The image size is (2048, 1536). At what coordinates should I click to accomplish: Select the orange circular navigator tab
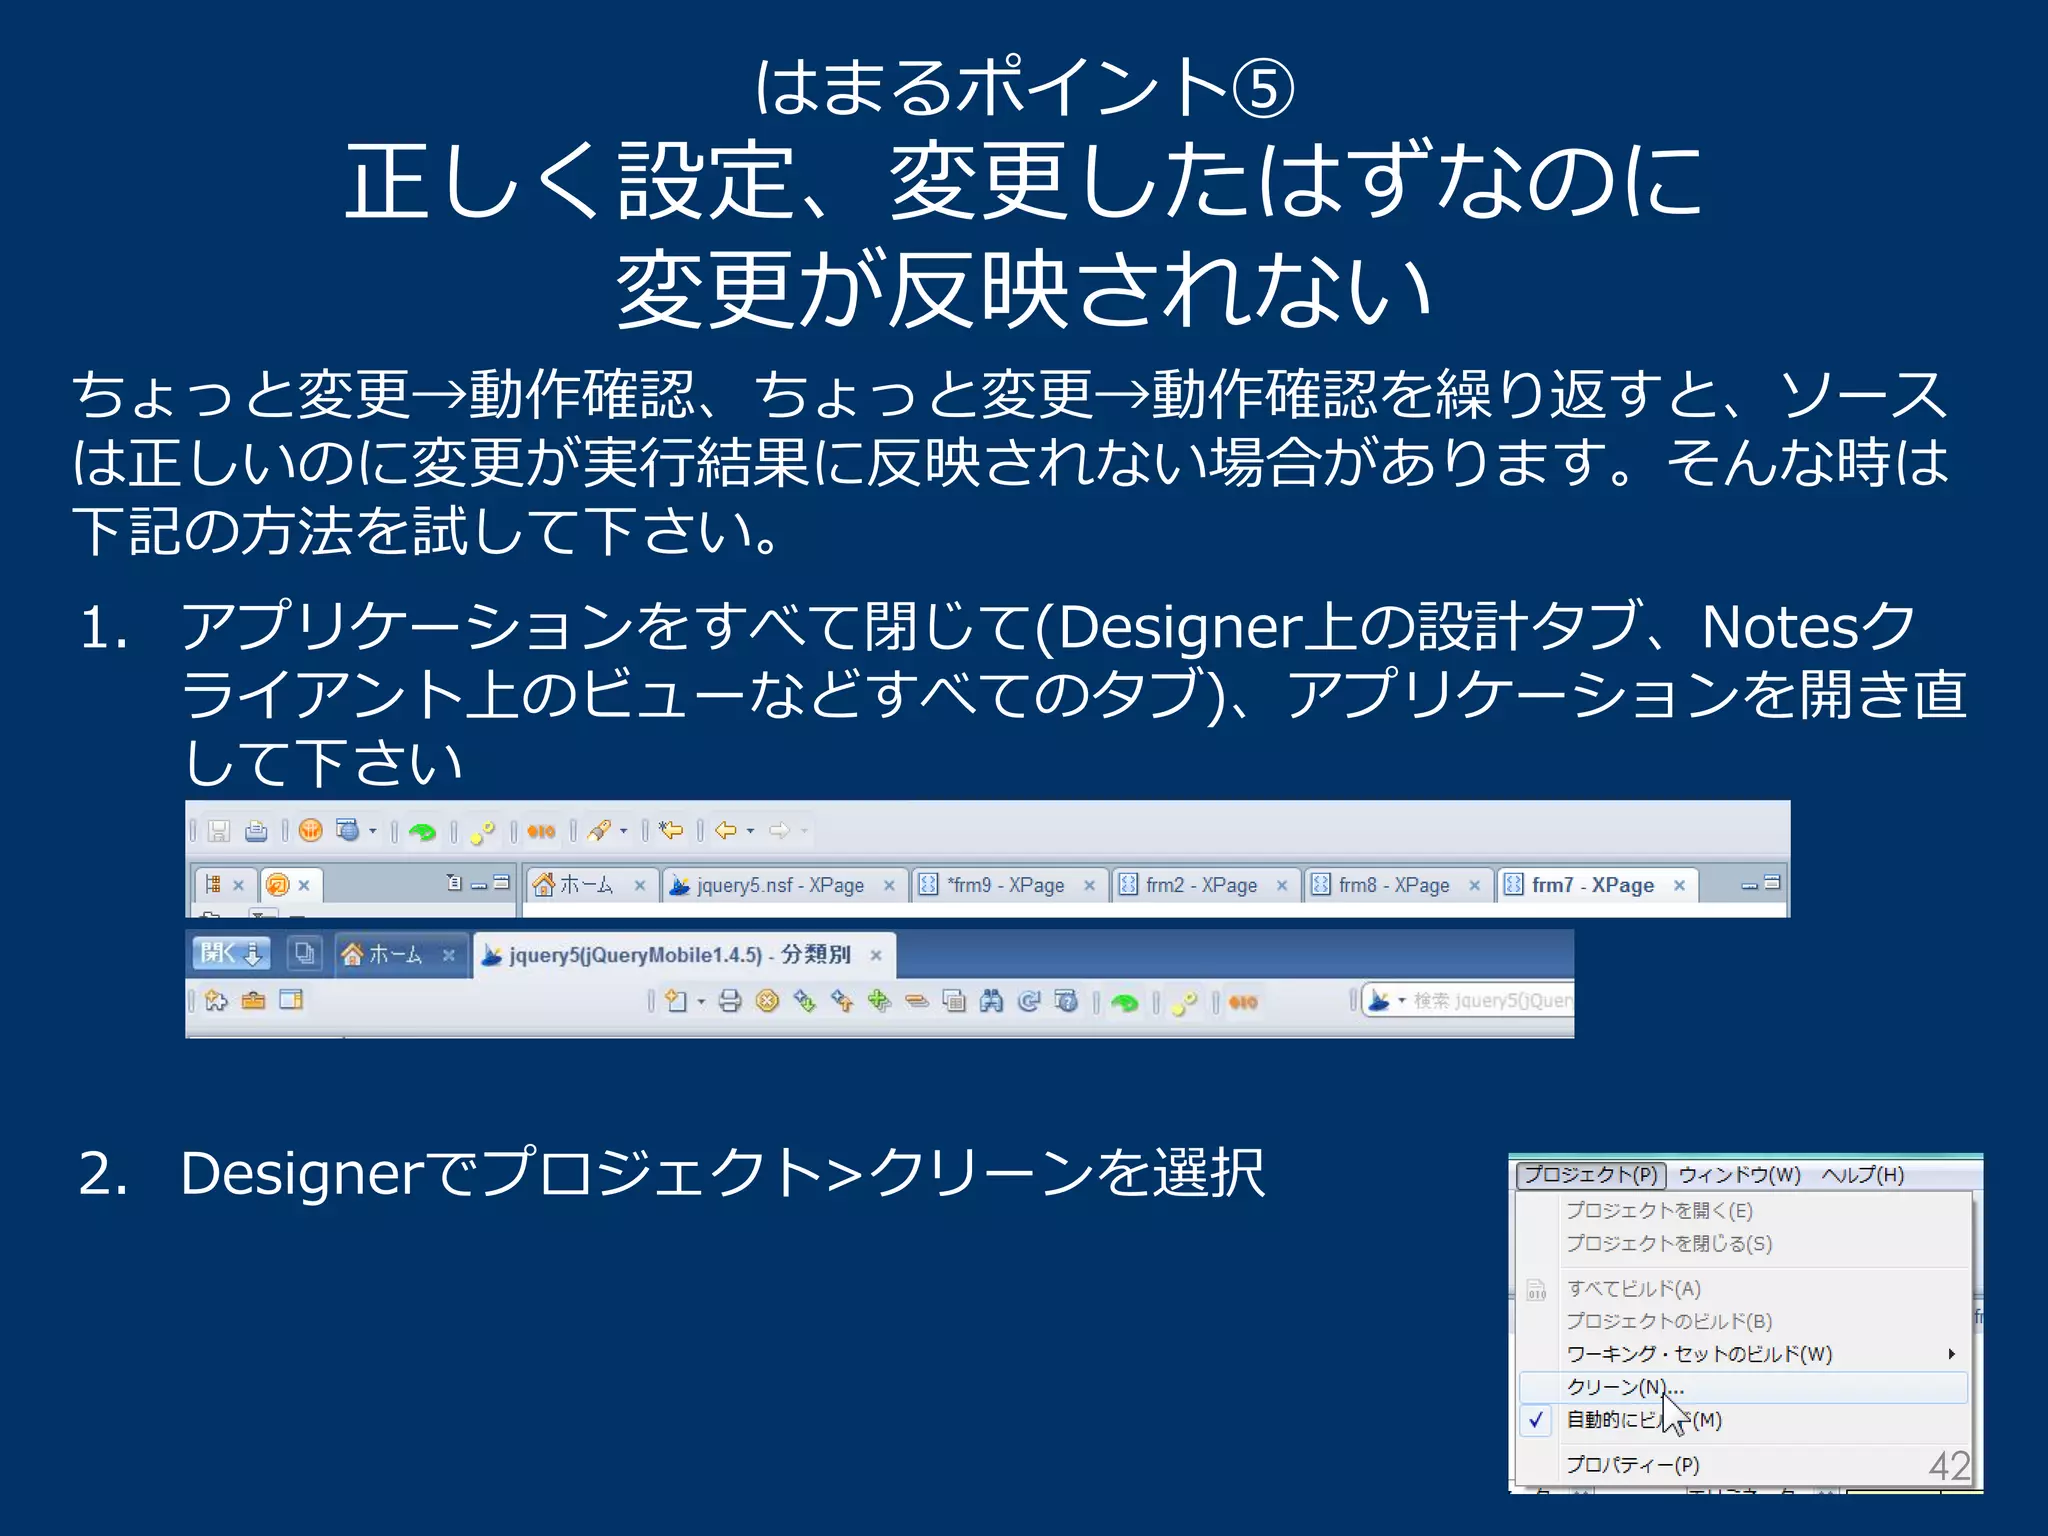277,884
